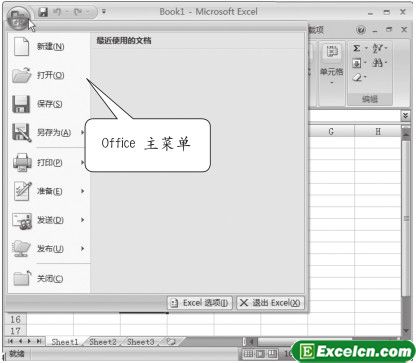Click the folder icon beside 关闭

22,278
